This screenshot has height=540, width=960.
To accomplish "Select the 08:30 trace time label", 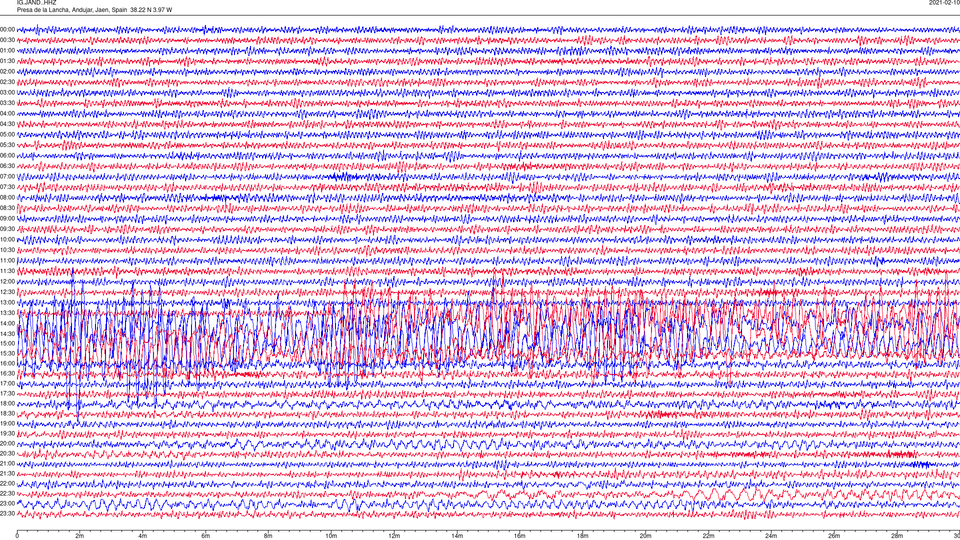I will click(7, 208).
